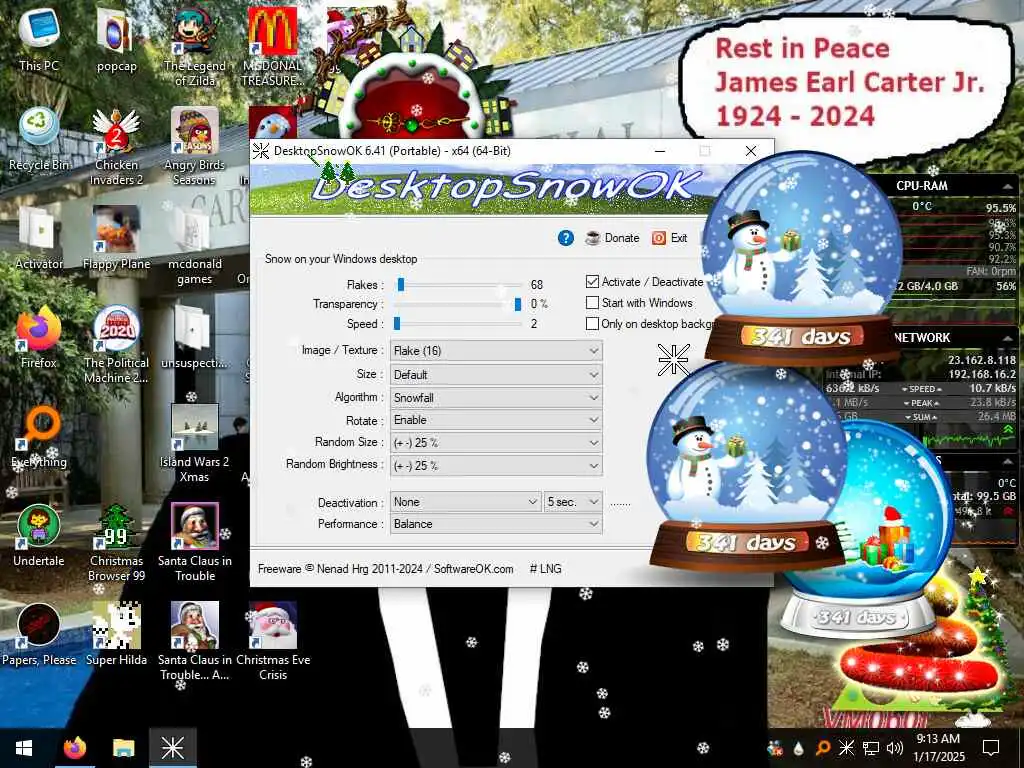1024x768 pixels.
Task: Click the water drop tray icon
Action: click(x=799, y=748)
